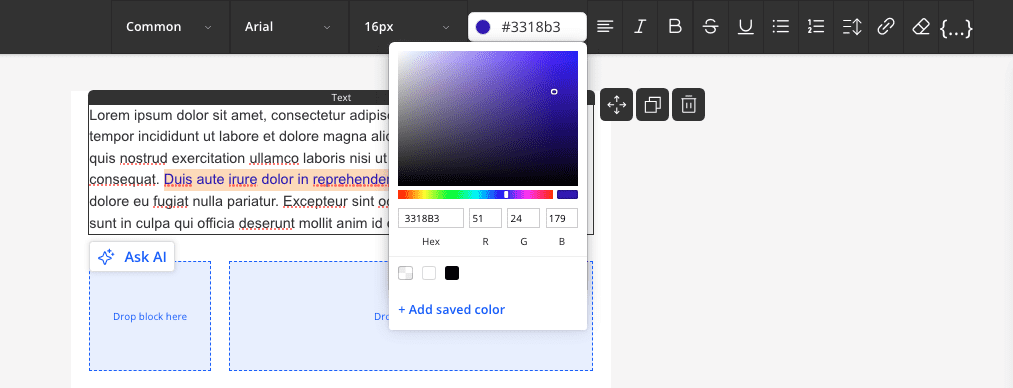Click the rainbow hue slider
The width and height of the screenshot is (1013, 388).
pos(475,194)
